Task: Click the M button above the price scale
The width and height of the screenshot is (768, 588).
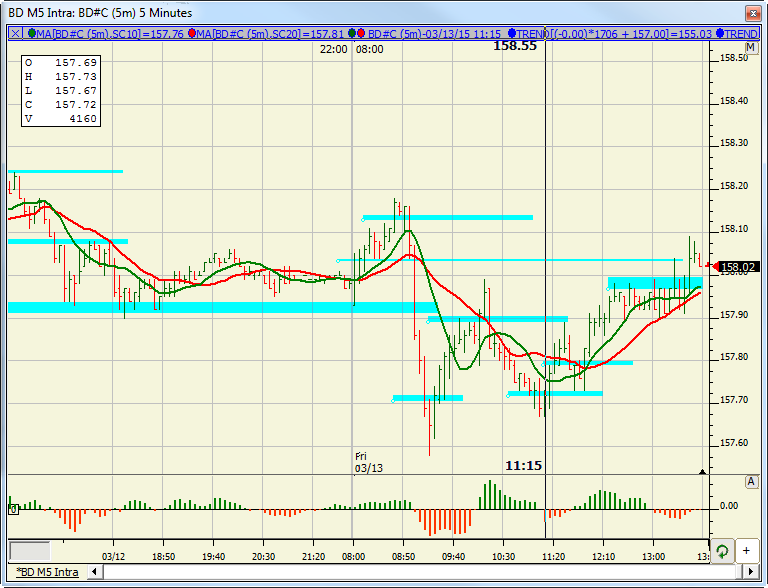Action: (x=750, y=47)
